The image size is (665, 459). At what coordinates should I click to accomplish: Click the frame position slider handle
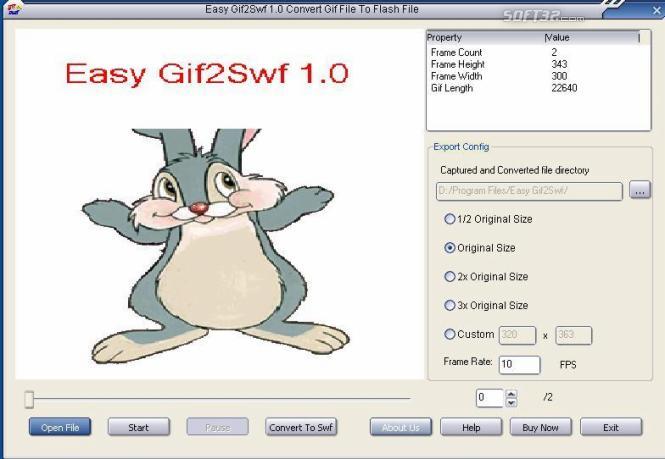(29, 399)
